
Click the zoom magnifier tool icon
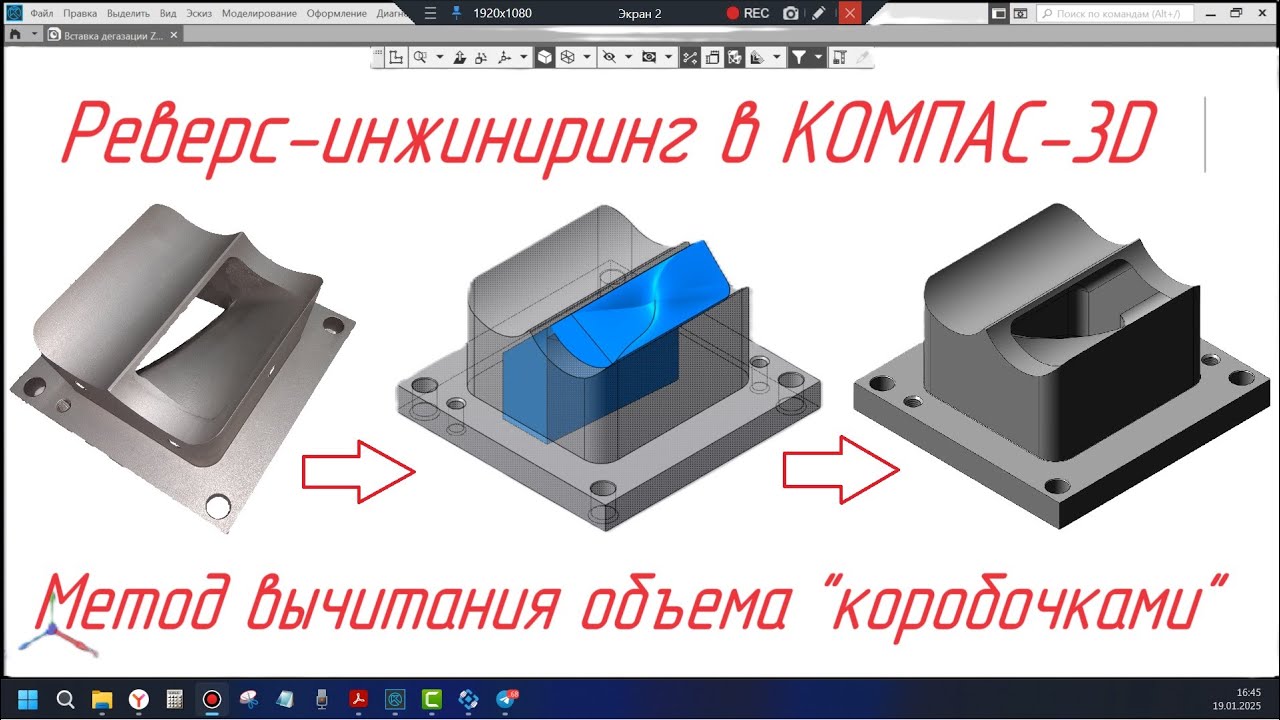point(420,58)
